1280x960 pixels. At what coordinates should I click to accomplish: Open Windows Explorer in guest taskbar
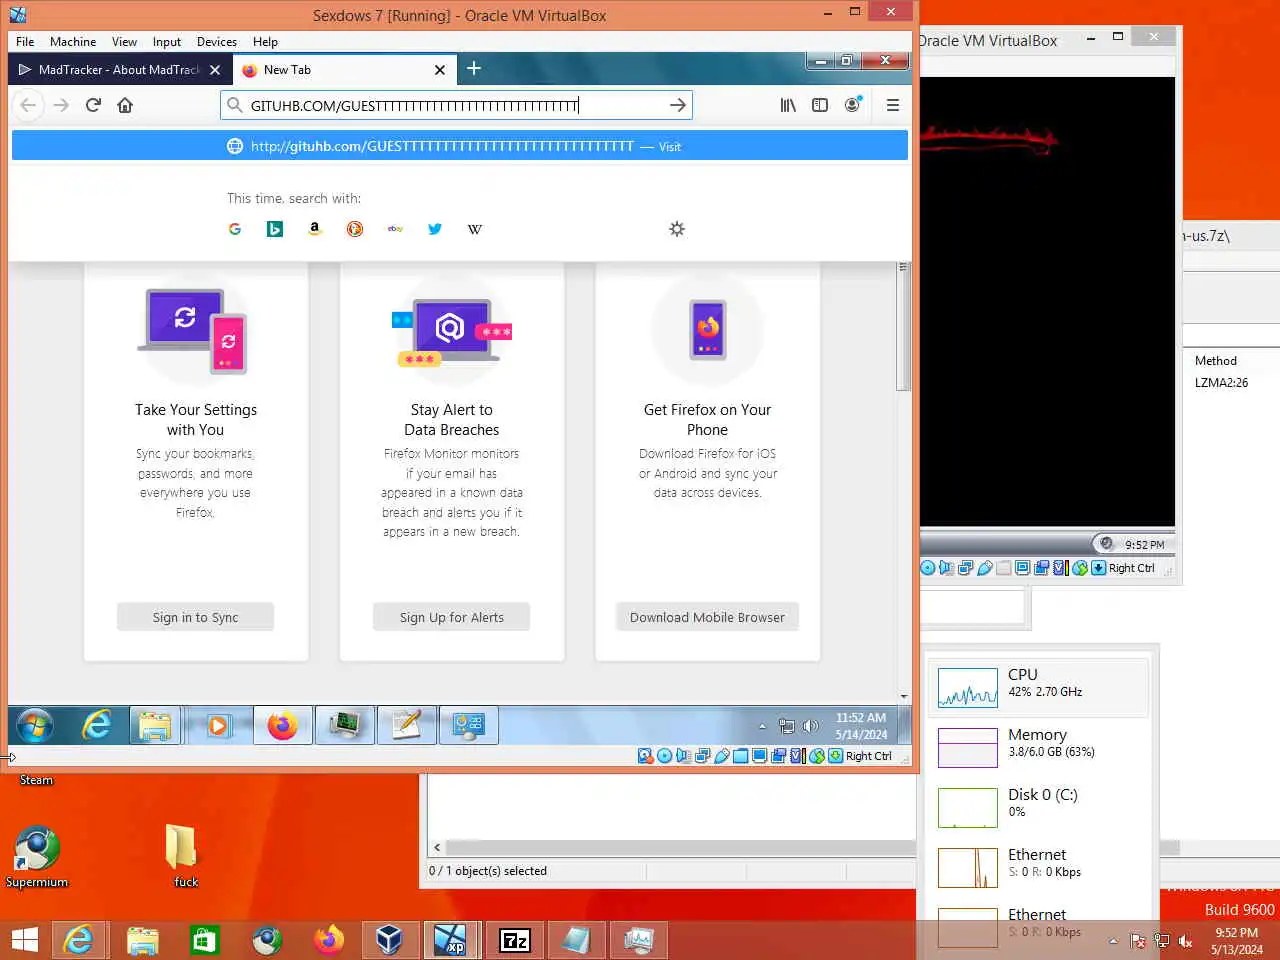click(x=155, y=725)
